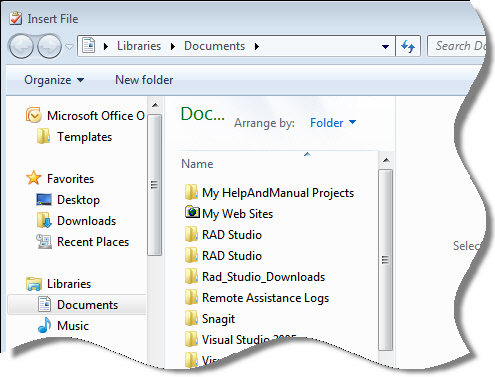Viewport: 495px width, 377px height.
Task: Select the Remote Assistance Logs folder
Action: (265, 298)
